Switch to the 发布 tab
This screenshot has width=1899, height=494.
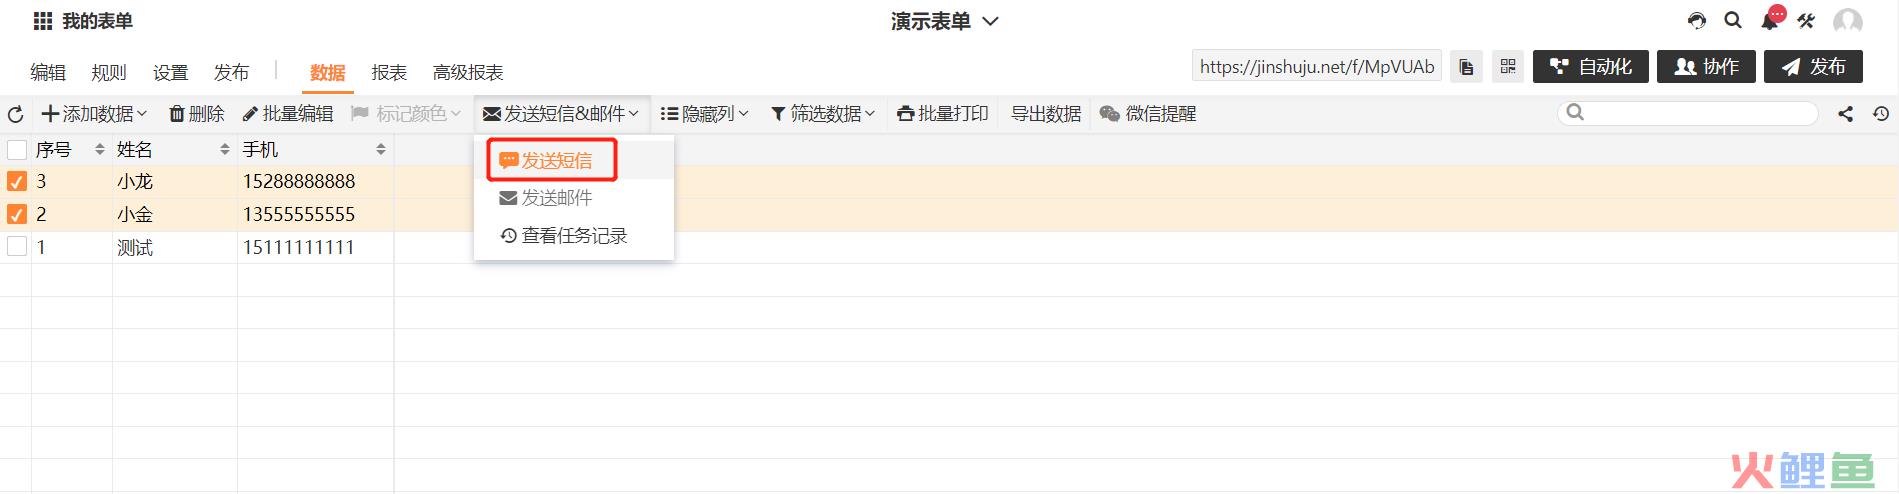click(232, 73)
